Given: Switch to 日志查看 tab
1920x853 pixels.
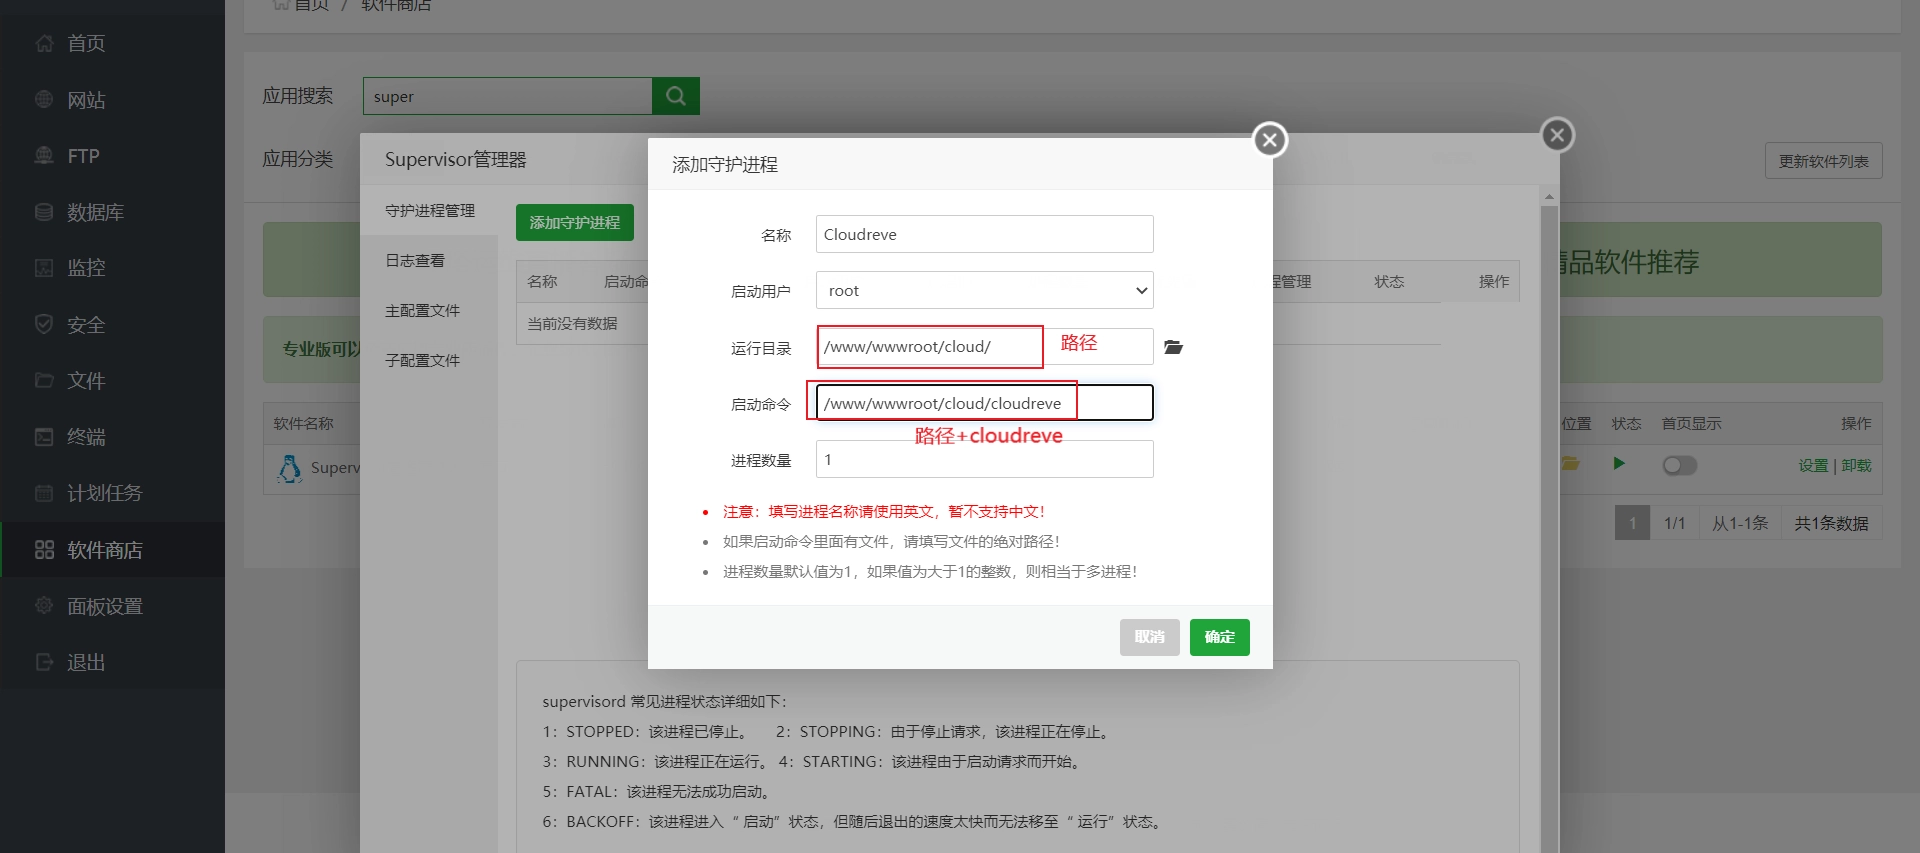Looking at the screenshot, I should pos(415,261).
